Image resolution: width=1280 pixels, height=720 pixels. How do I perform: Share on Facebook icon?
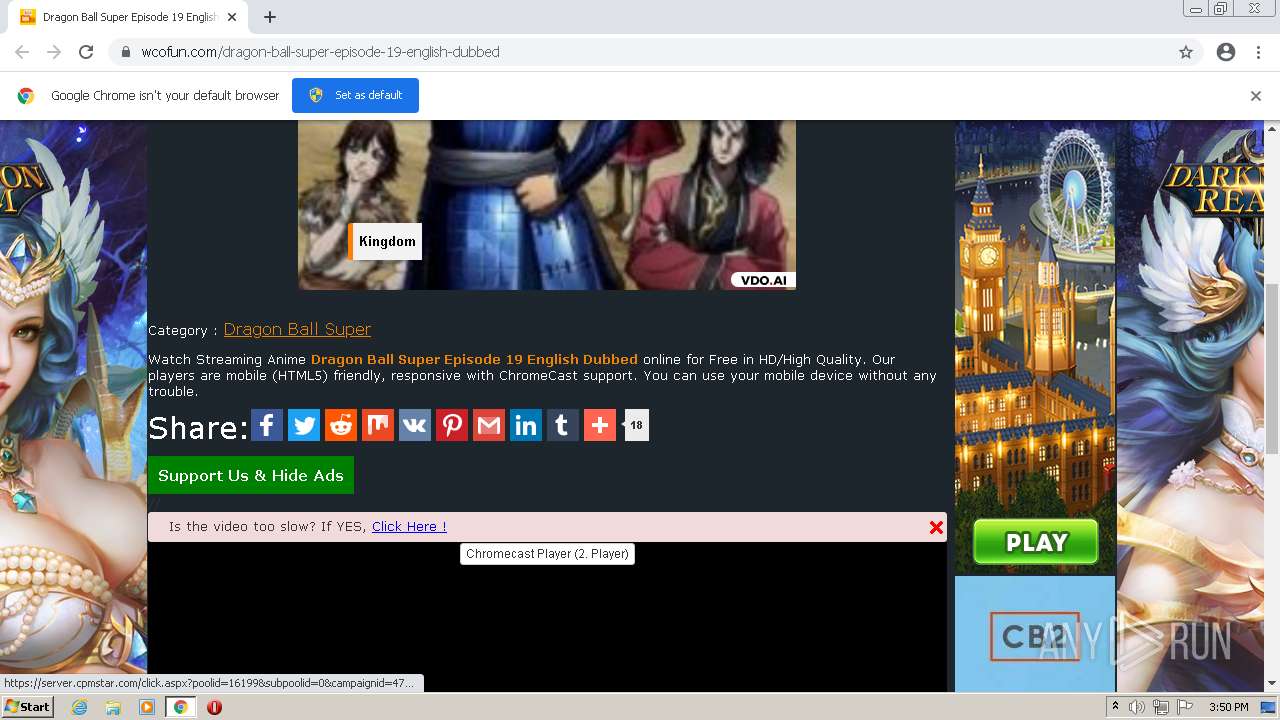tap(267, 425)
